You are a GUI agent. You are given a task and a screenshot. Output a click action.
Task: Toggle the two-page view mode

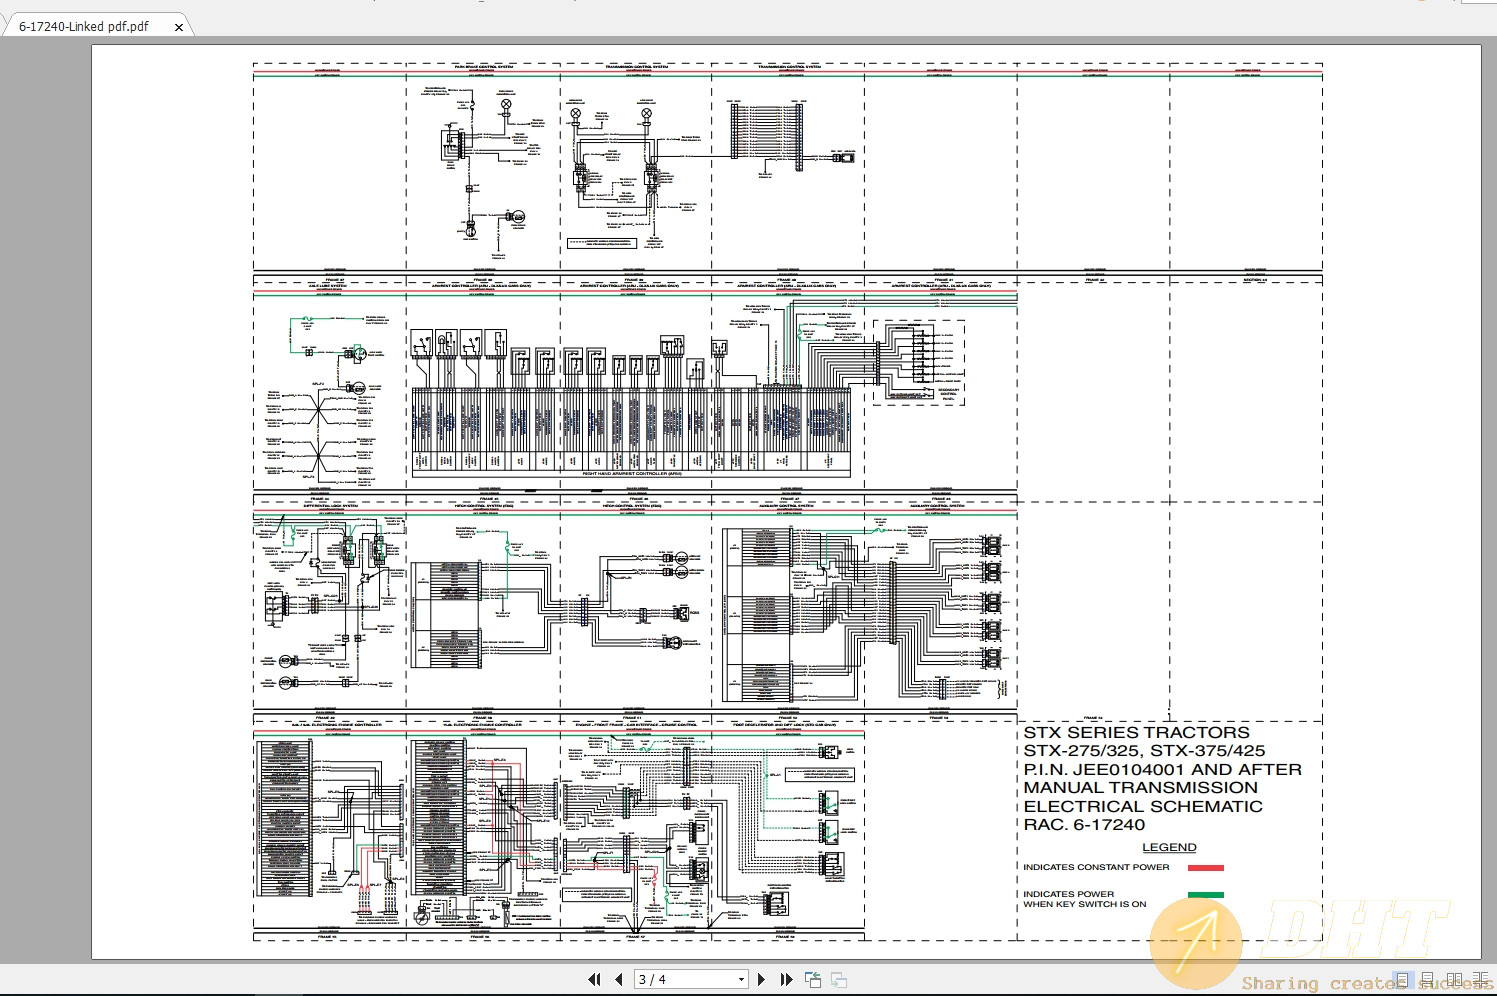(x=1454, y=980)
